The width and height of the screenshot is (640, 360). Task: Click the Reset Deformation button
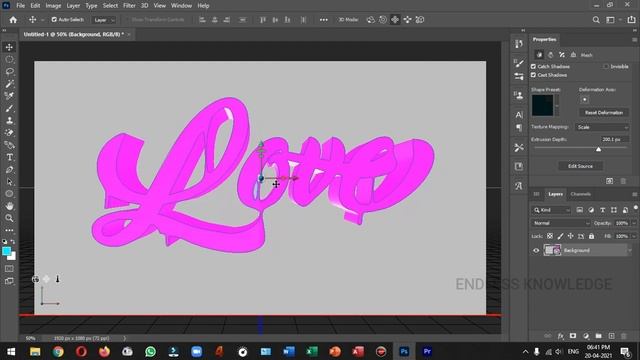pos(604,112)
